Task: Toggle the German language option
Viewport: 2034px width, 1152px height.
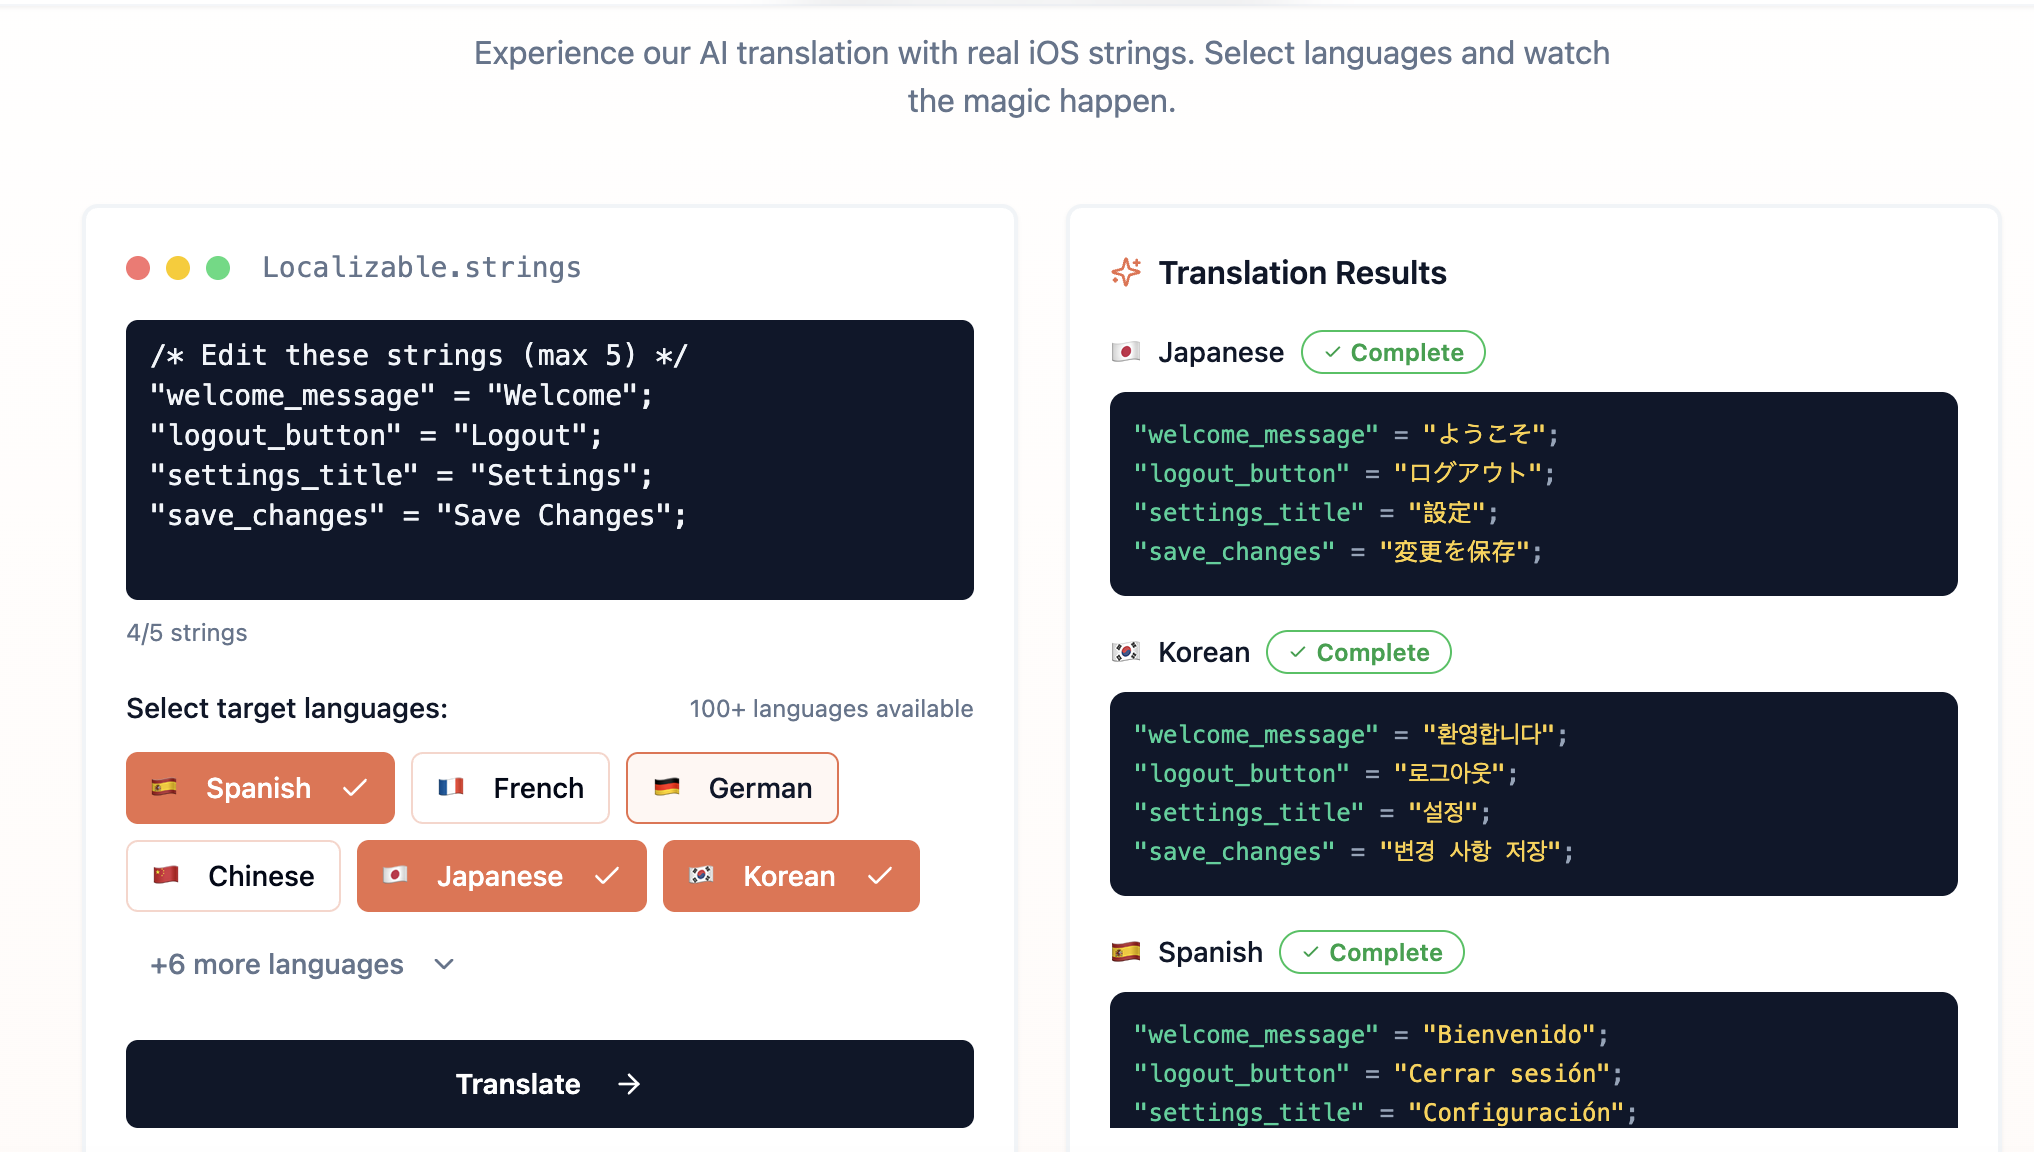Action: (732, 788)
